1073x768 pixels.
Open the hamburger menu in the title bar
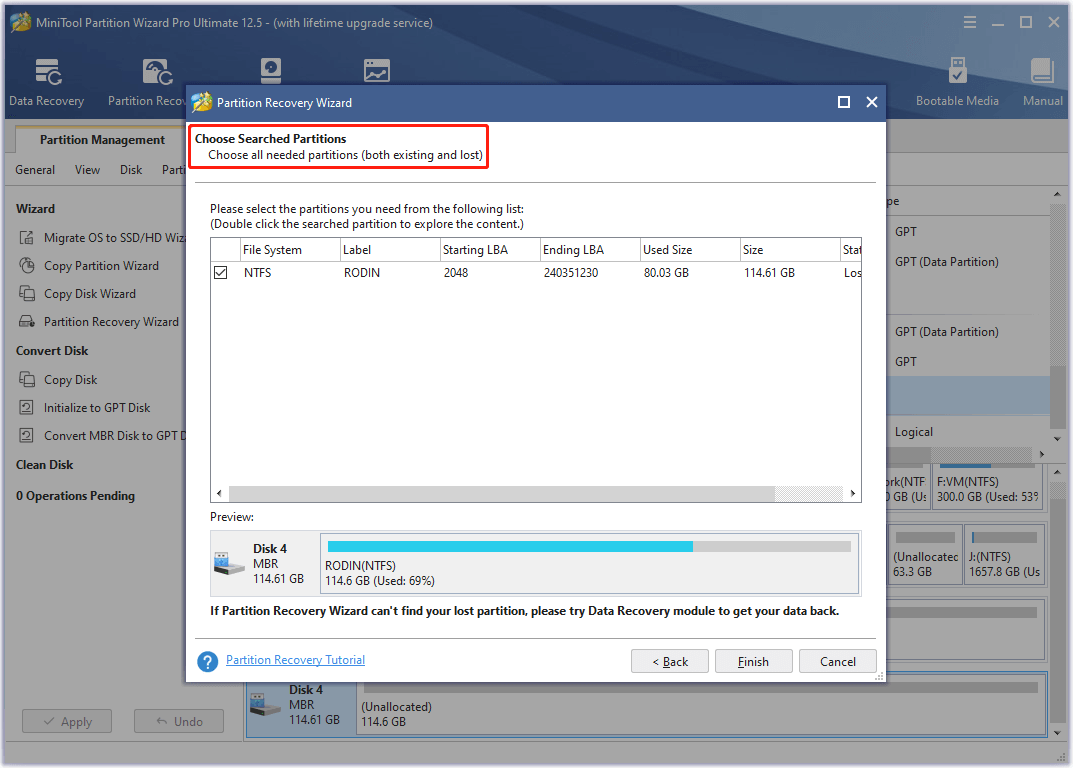970,23
